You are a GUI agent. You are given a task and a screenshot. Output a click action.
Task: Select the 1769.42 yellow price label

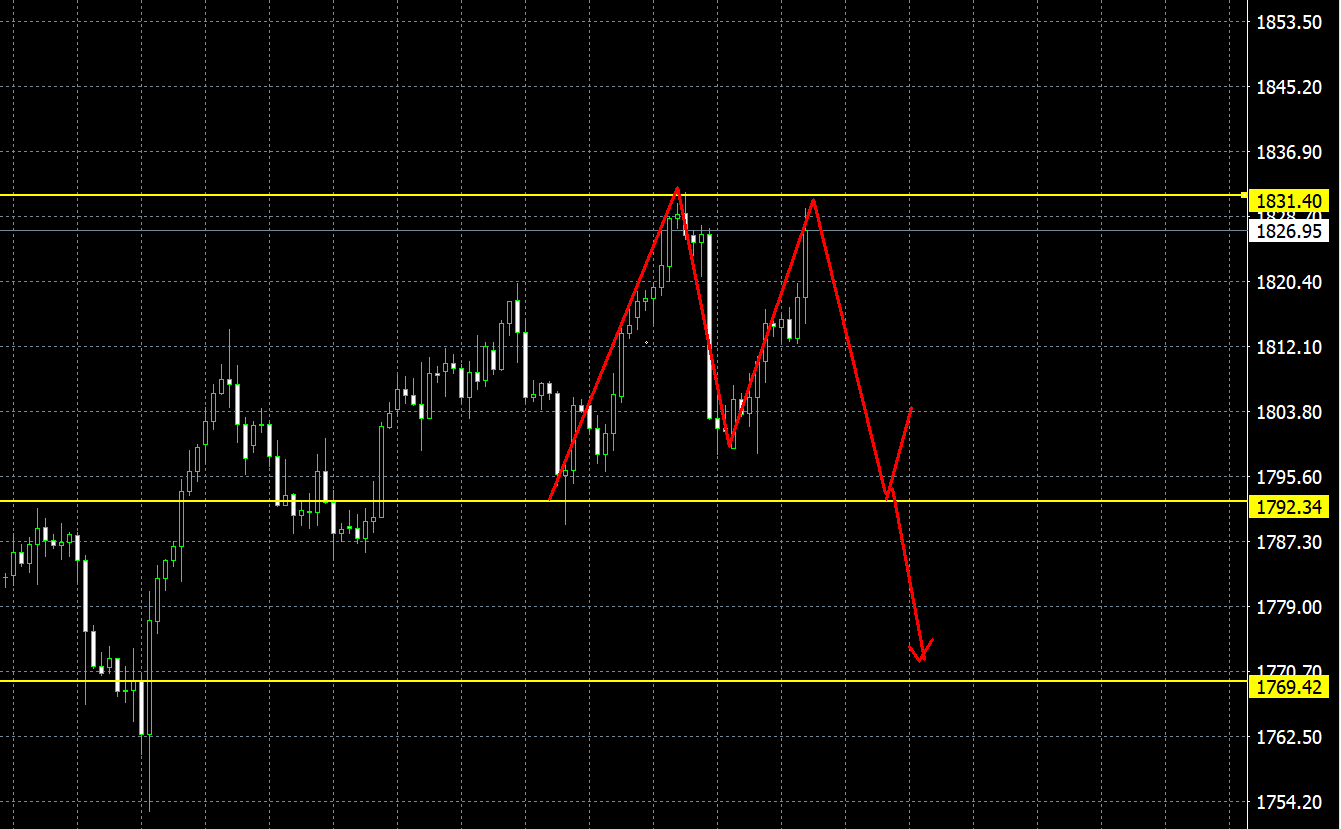click(x=1289, y=687)
